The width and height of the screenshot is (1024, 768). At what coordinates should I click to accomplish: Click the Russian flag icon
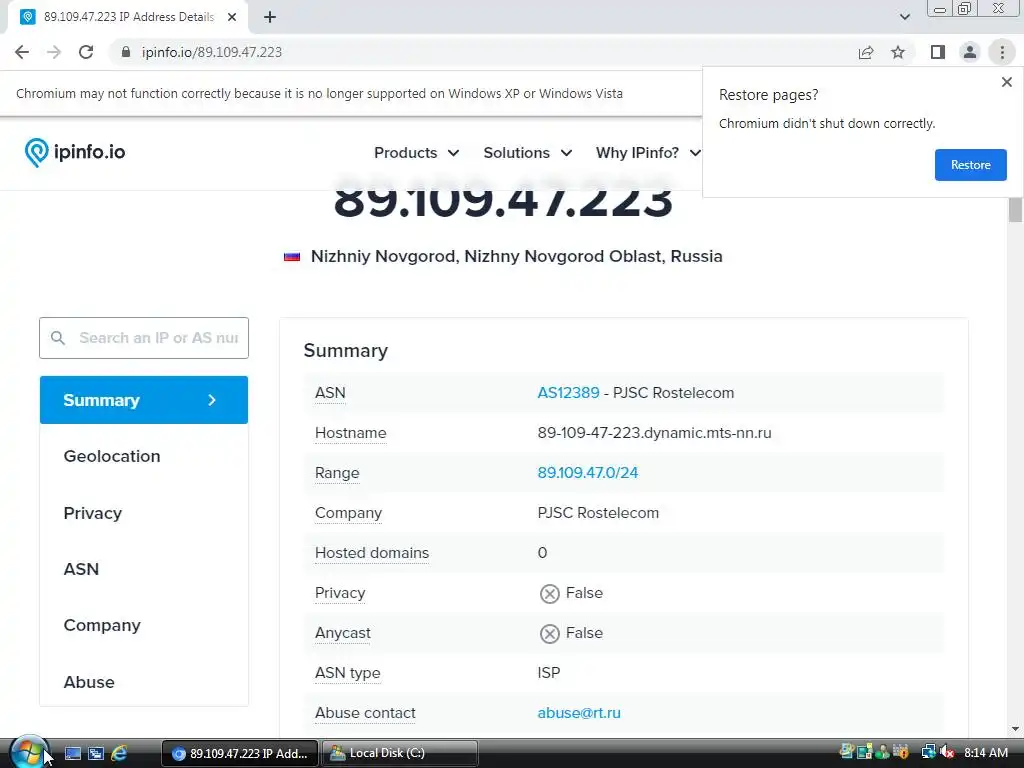292,257
